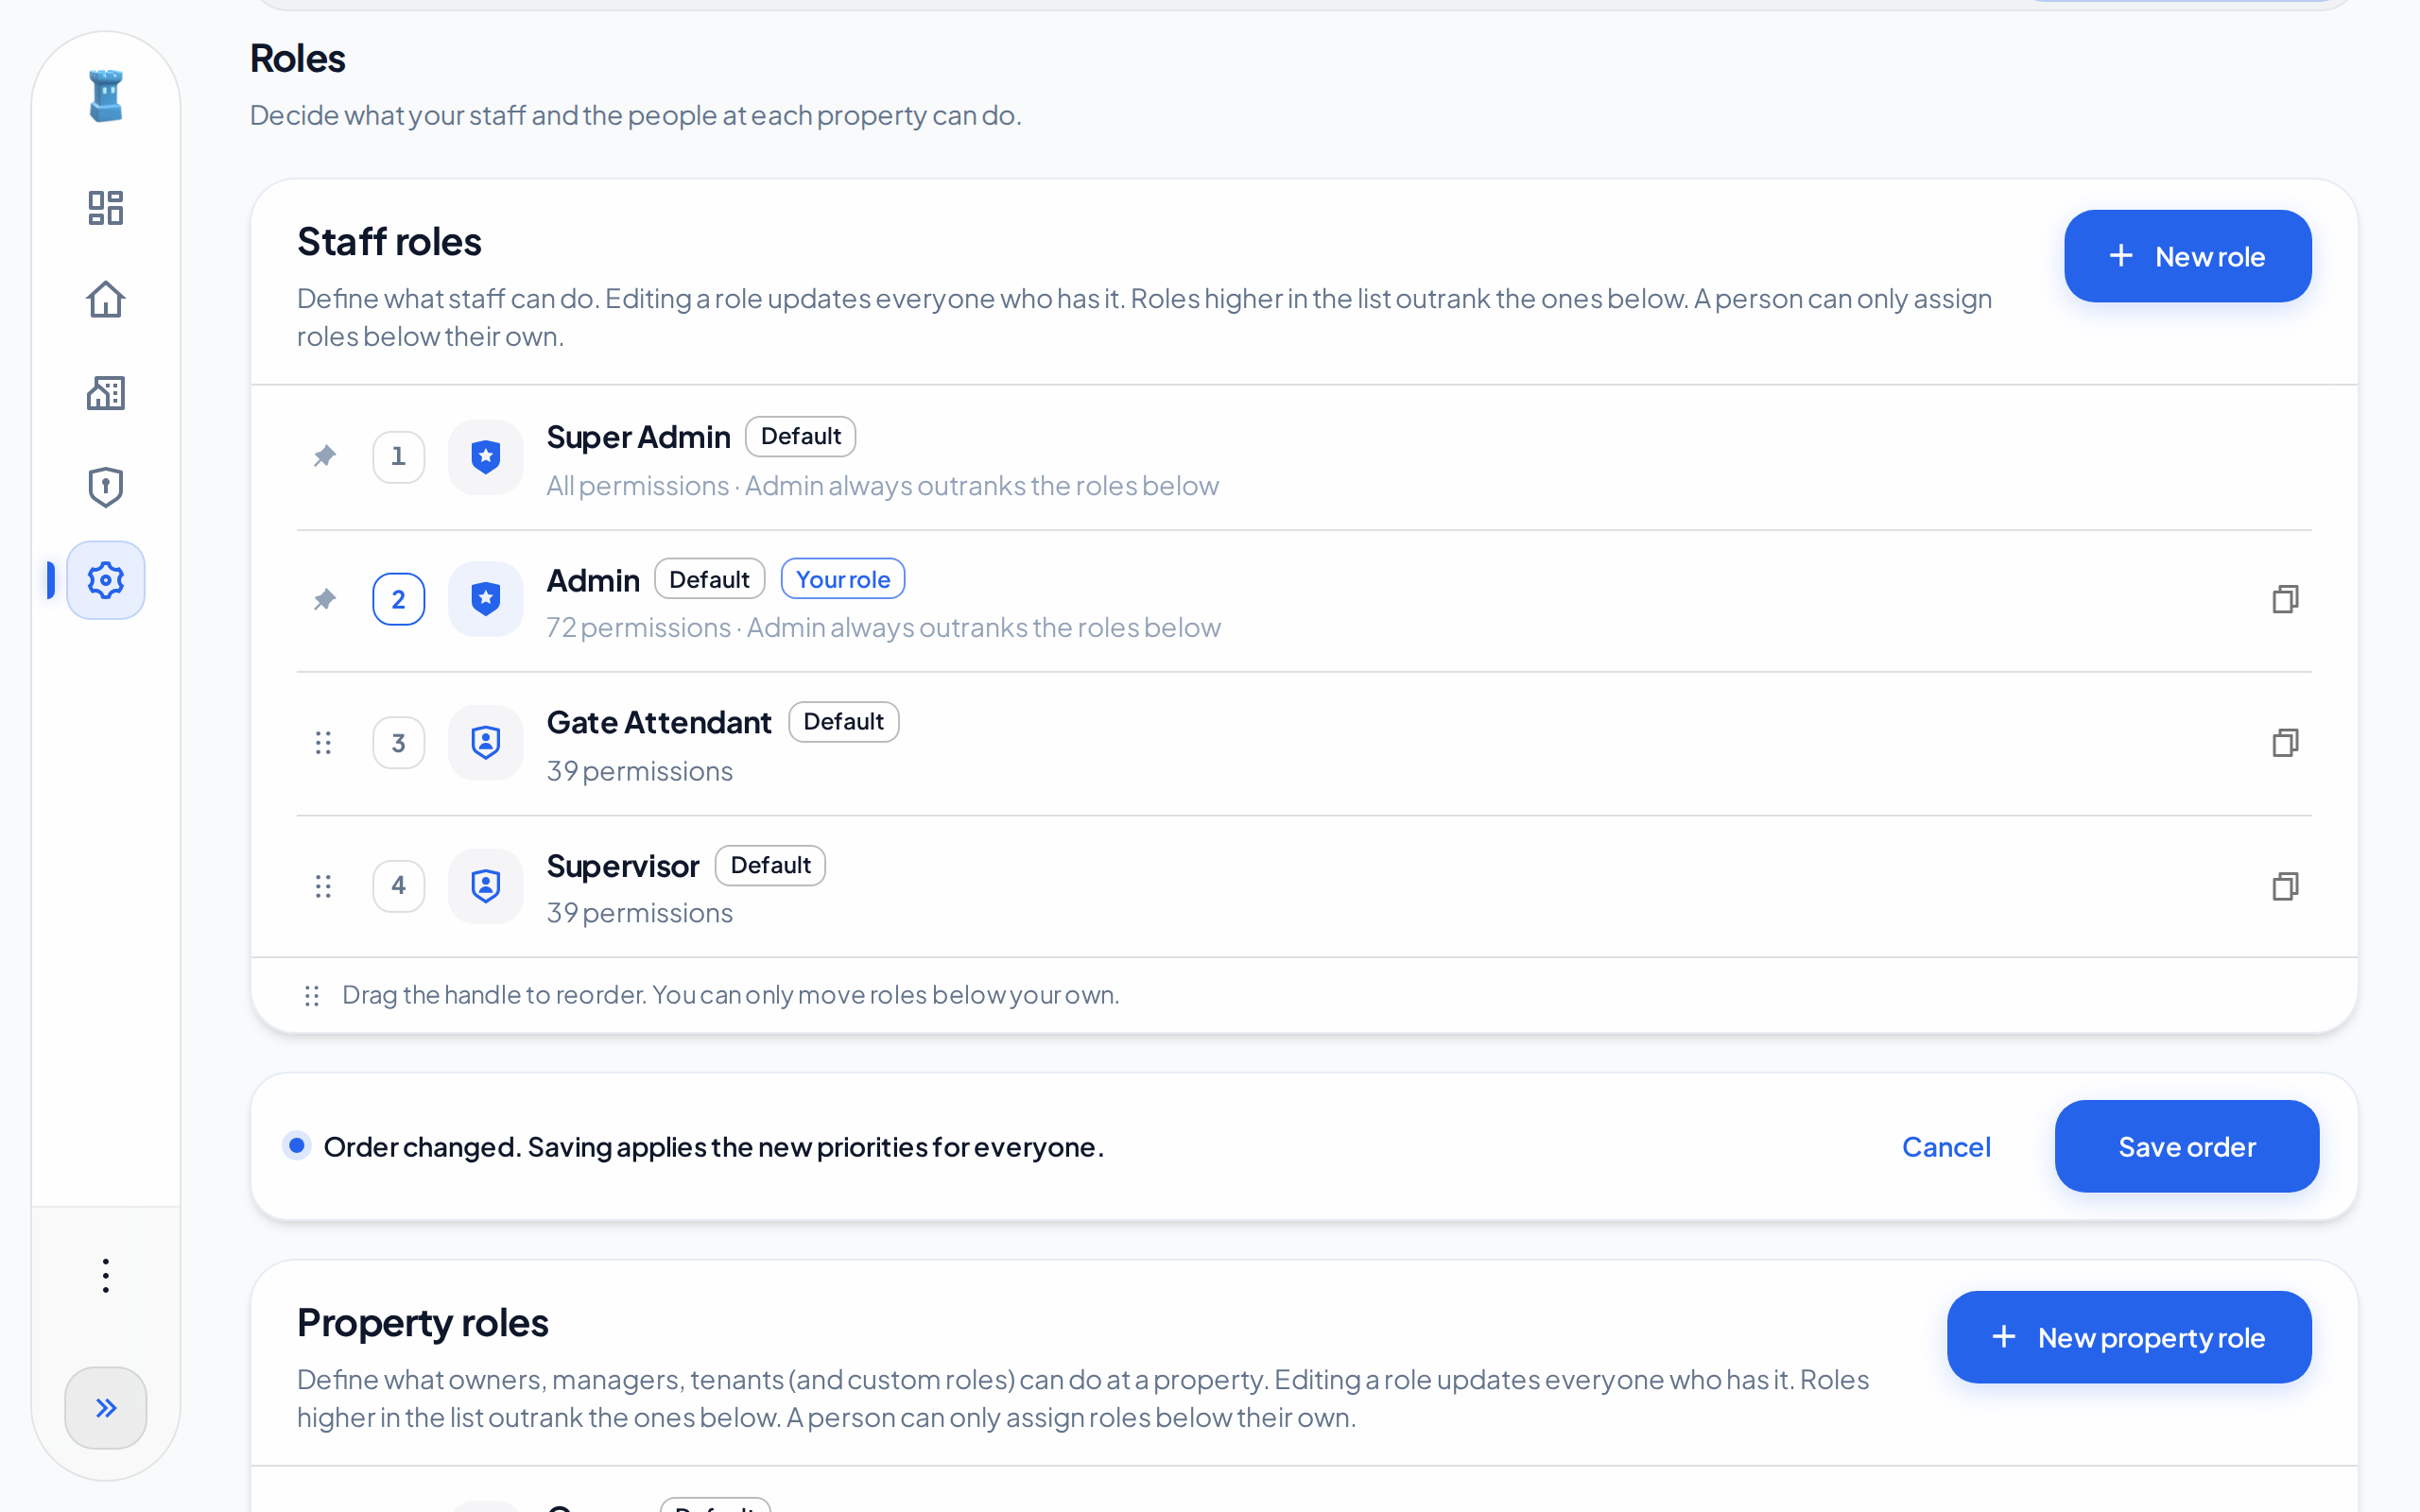
Task: Click the Super Admin shield star icon
Action: point(486,457)
